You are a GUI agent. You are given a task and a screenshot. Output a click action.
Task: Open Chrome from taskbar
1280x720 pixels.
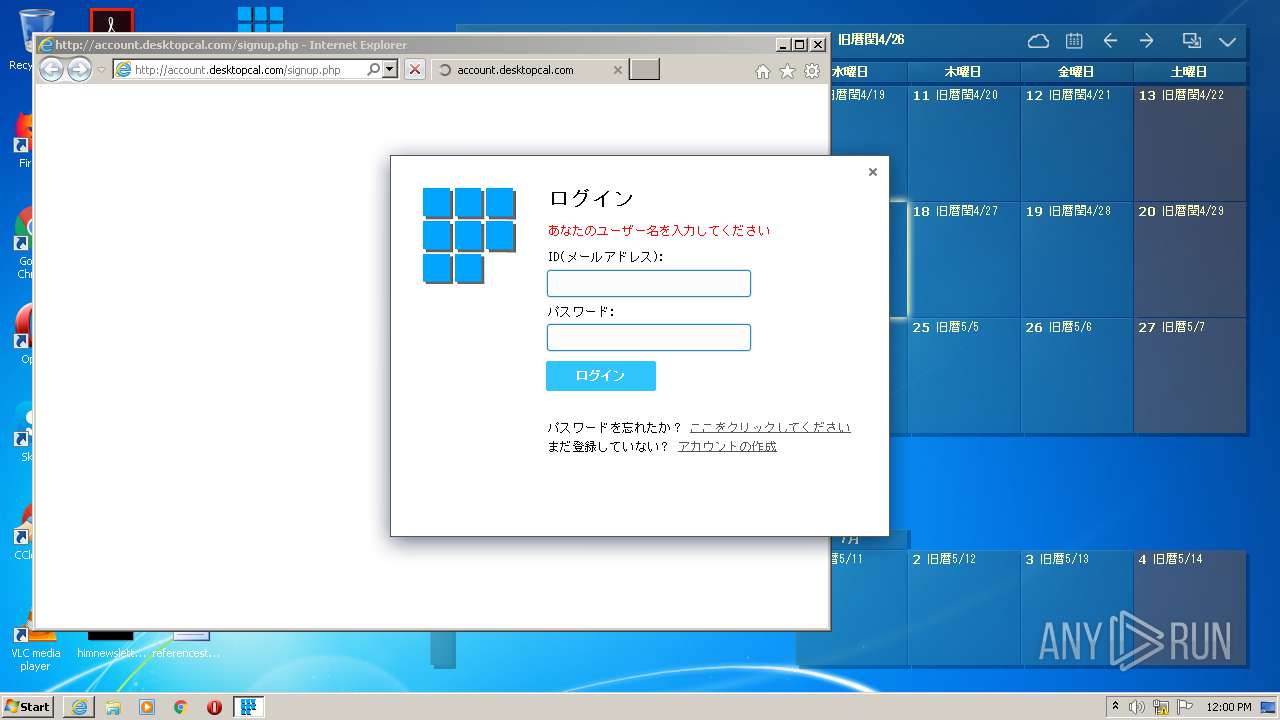click(x=181, y=707)
